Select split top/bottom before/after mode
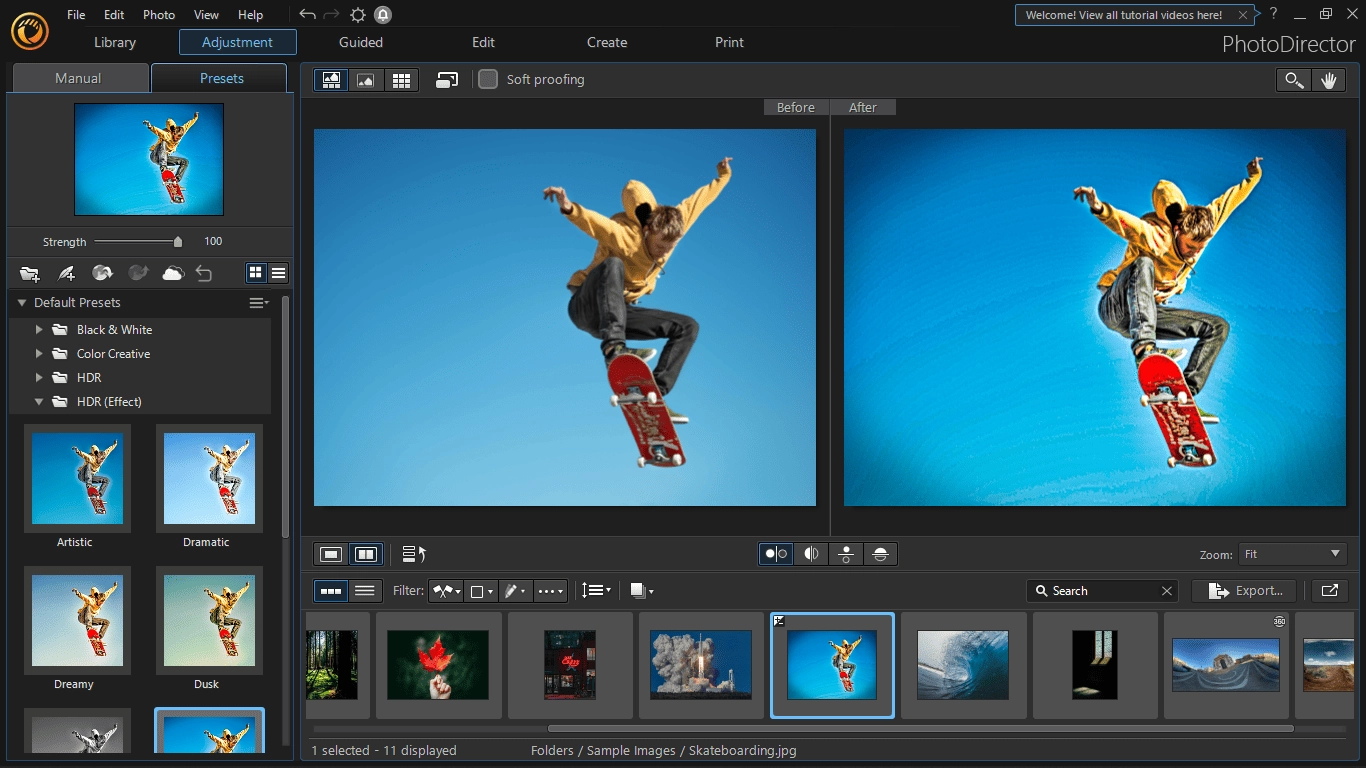The image size is (1366, 768). 880,554
